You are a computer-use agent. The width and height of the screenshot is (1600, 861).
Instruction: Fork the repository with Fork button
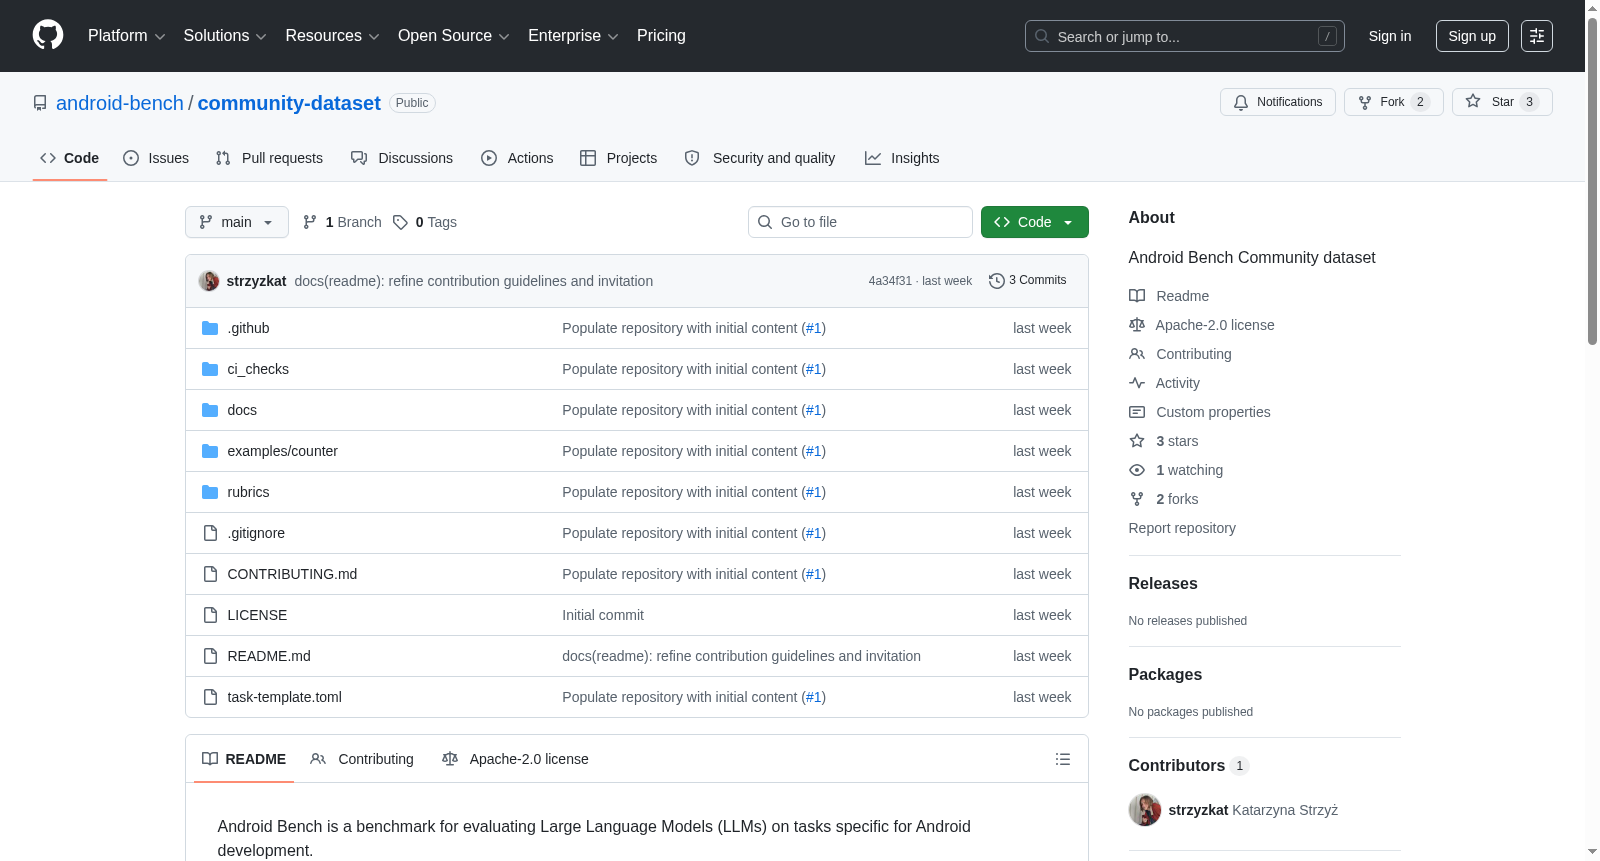pos(1394,102)
